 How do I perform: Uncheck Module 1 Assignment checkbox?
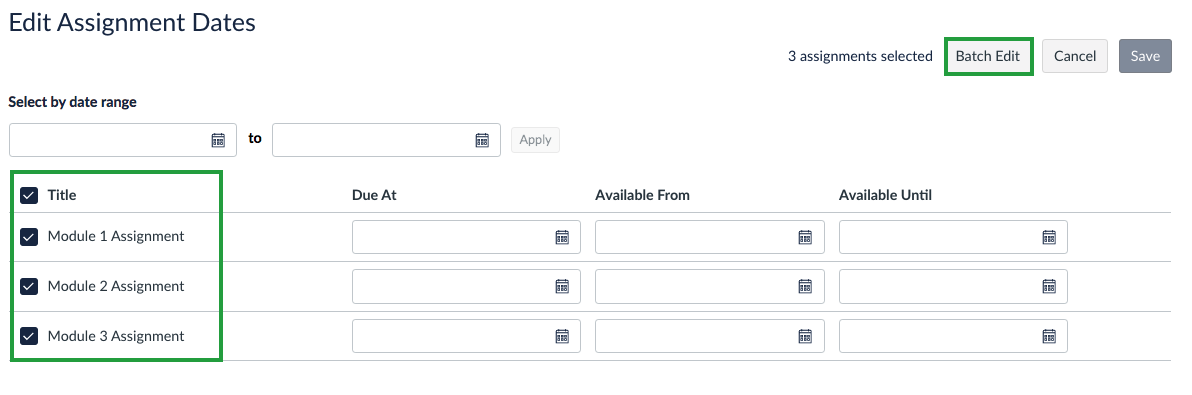click(29, 236)
